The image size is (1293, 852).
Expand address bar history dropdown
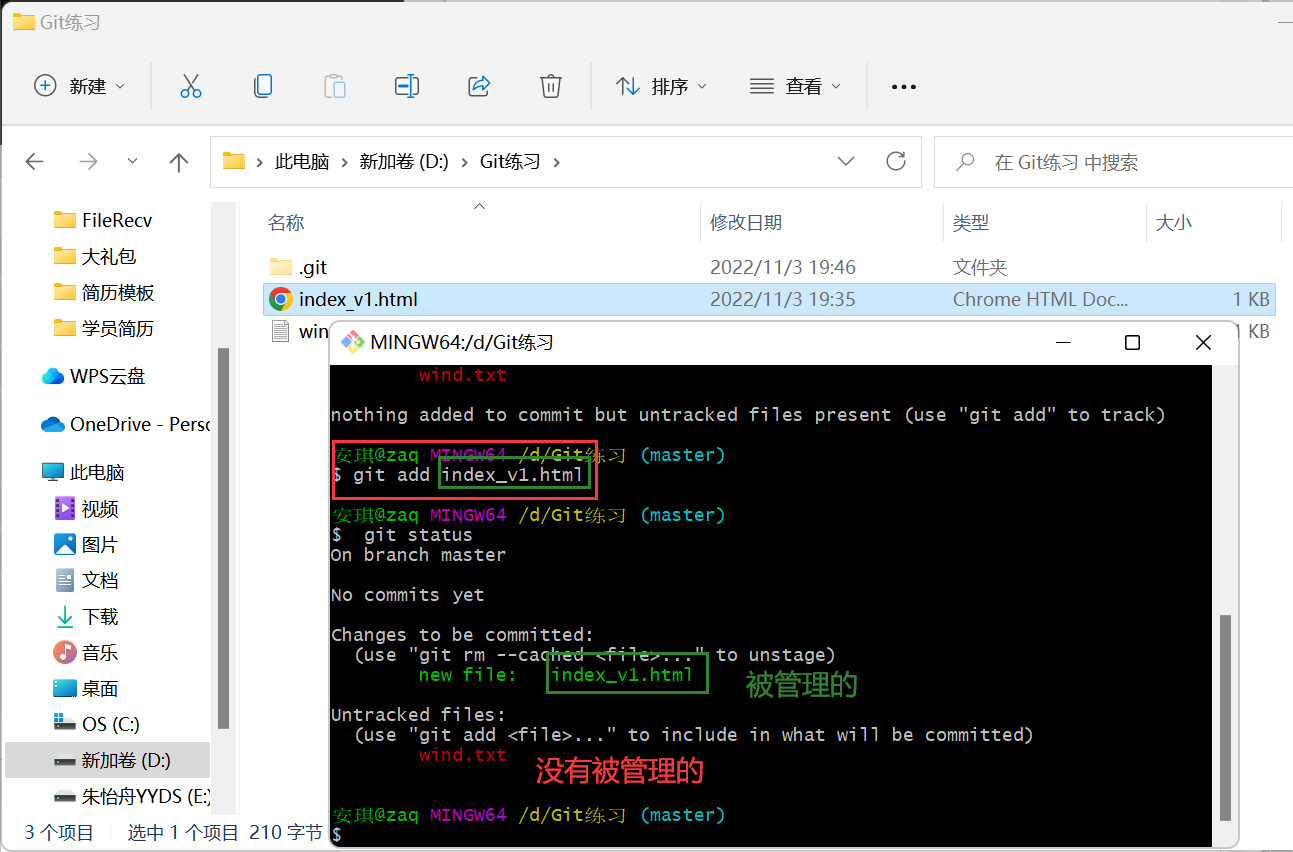(x=846, y=161)
